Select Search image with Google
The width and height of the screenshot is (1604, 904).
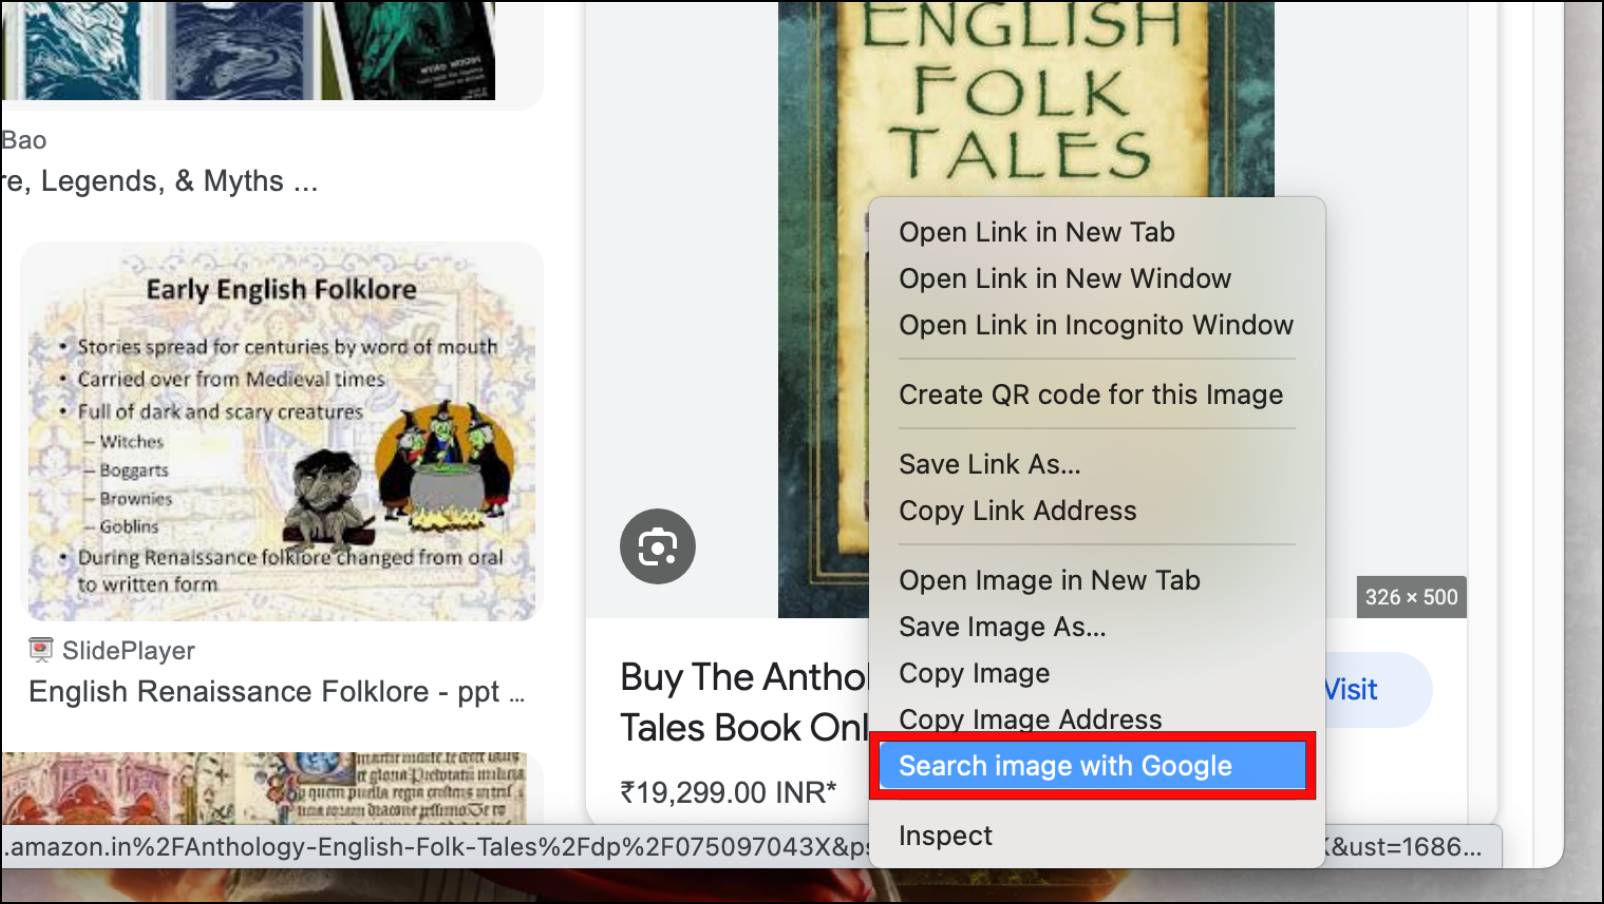click(x=1093, y=766)
